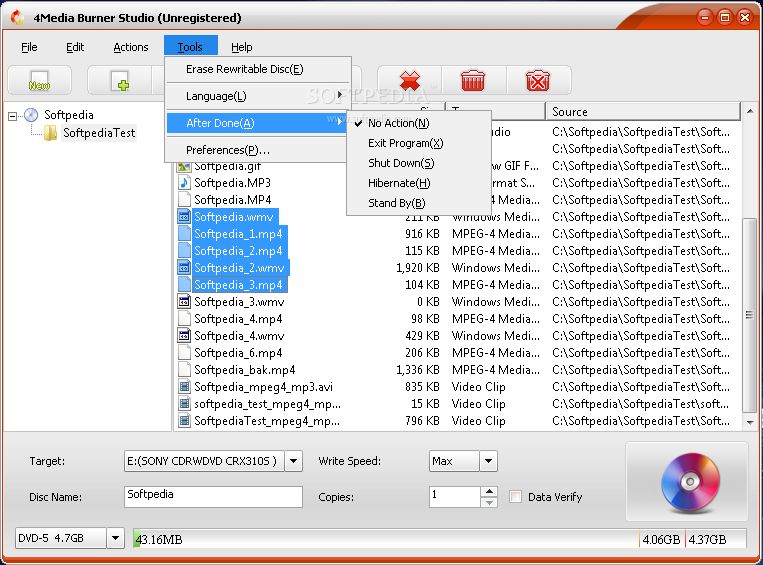Image resolution: width=763 pixels, height=565 pixels.
Task: Click the Softpedia_4.mp4 blank file icon
Action: (184, 319)
